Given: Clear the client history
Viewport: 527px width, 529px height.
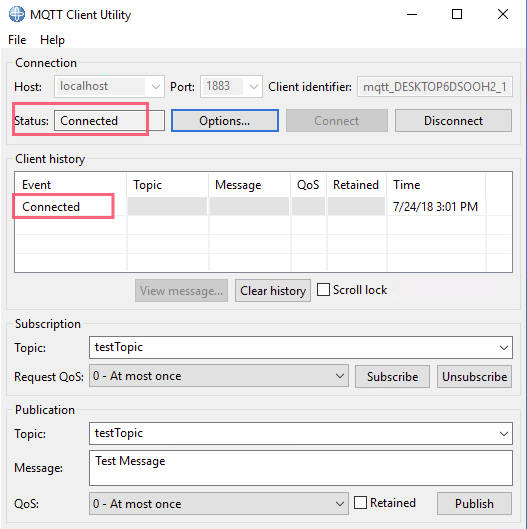Looking at the screenshot, I should click(x=273, y=290).
